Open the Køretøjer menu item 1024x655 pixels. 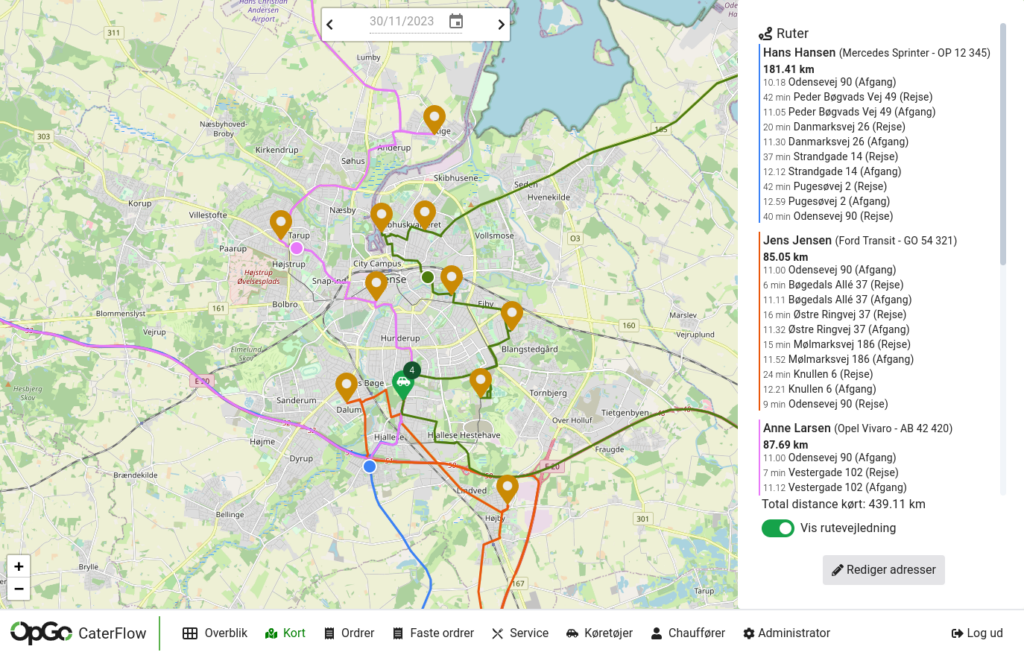601,633
